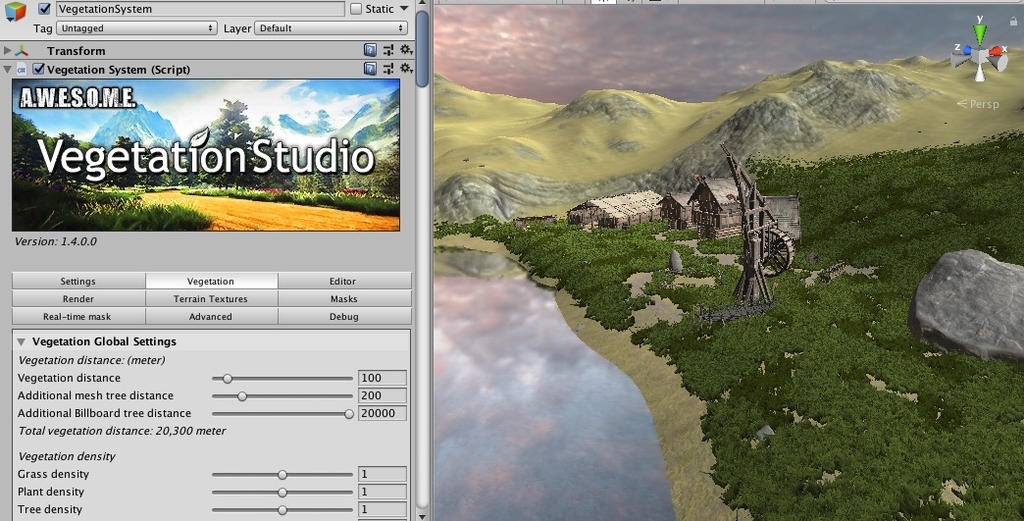This screenshot has width=1024, height=521.
Task: Click the 'Vegetation density' heading
Action: coord(67,456)
